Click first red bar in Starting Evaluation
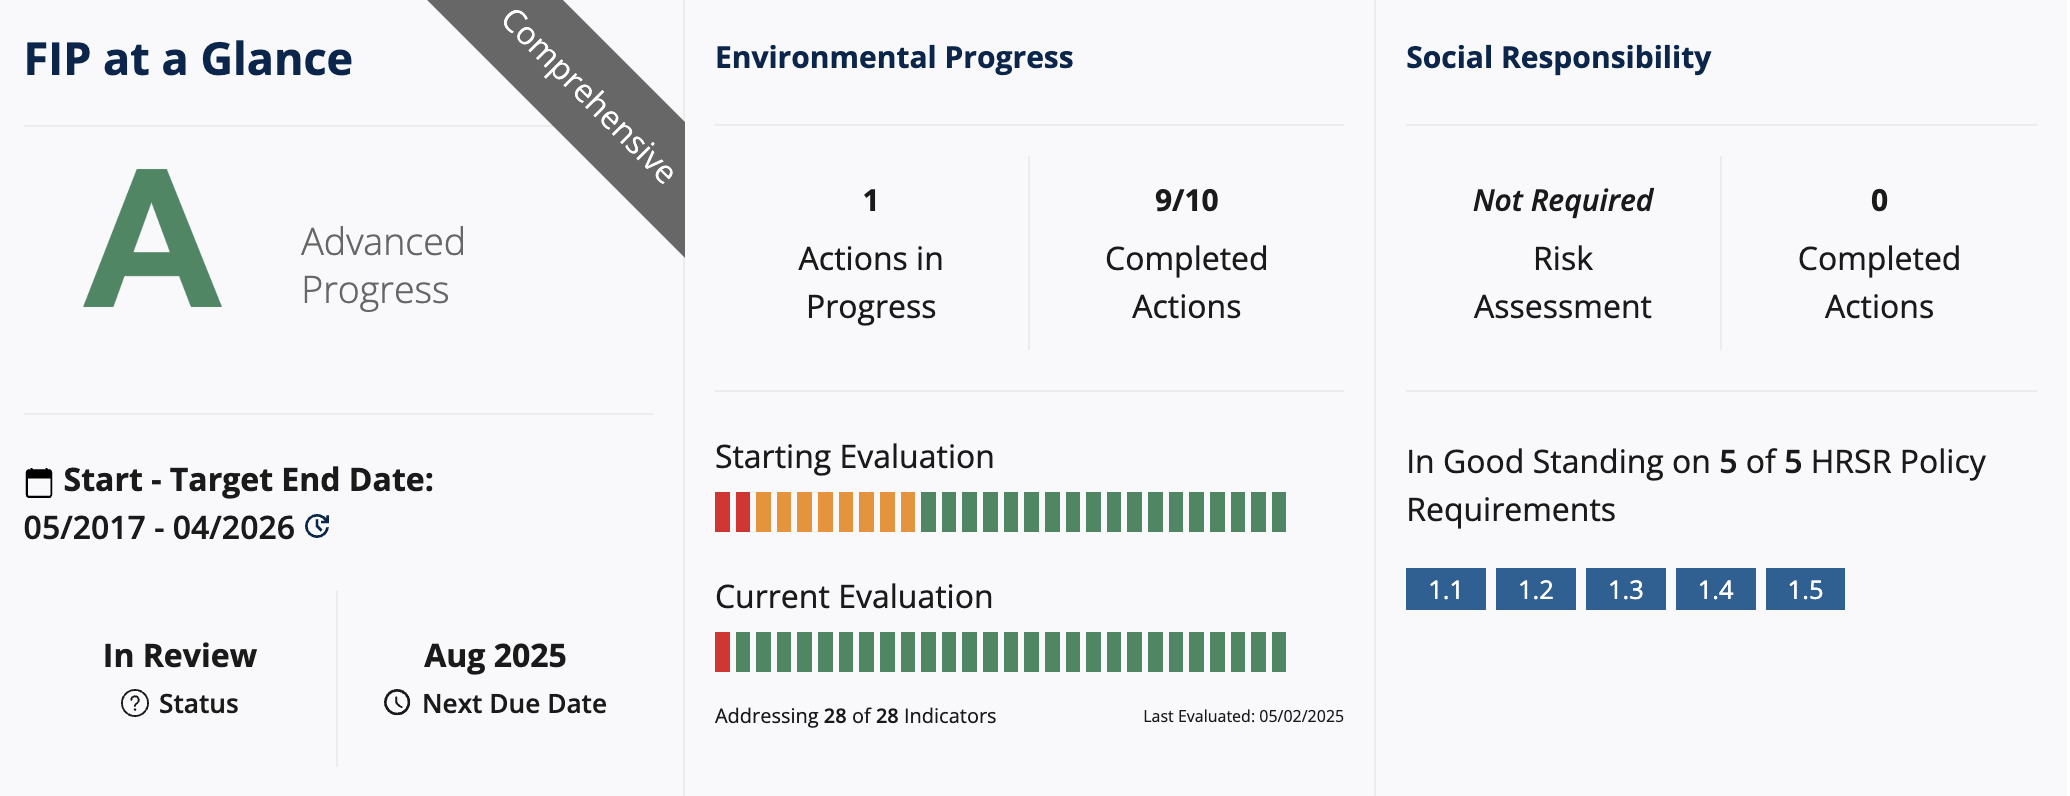Screen dimensions: 2070x796 point(722,512)
